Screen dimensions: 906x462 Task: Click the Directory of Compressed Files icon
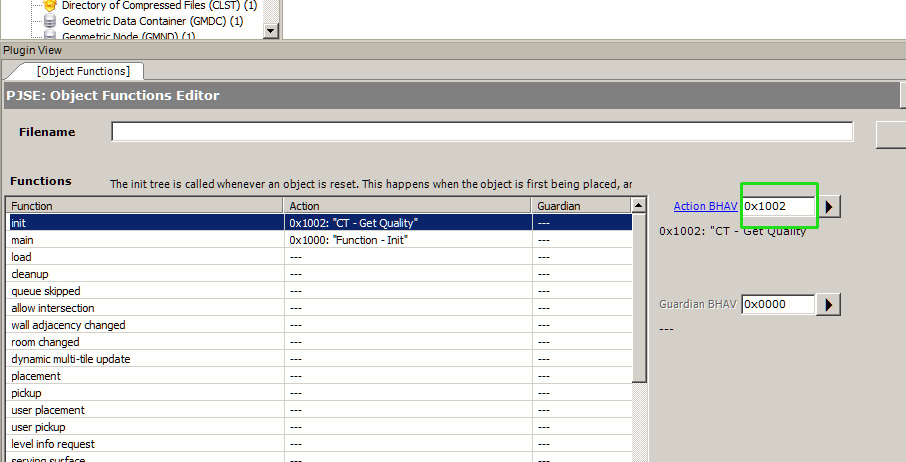[50, 5]
